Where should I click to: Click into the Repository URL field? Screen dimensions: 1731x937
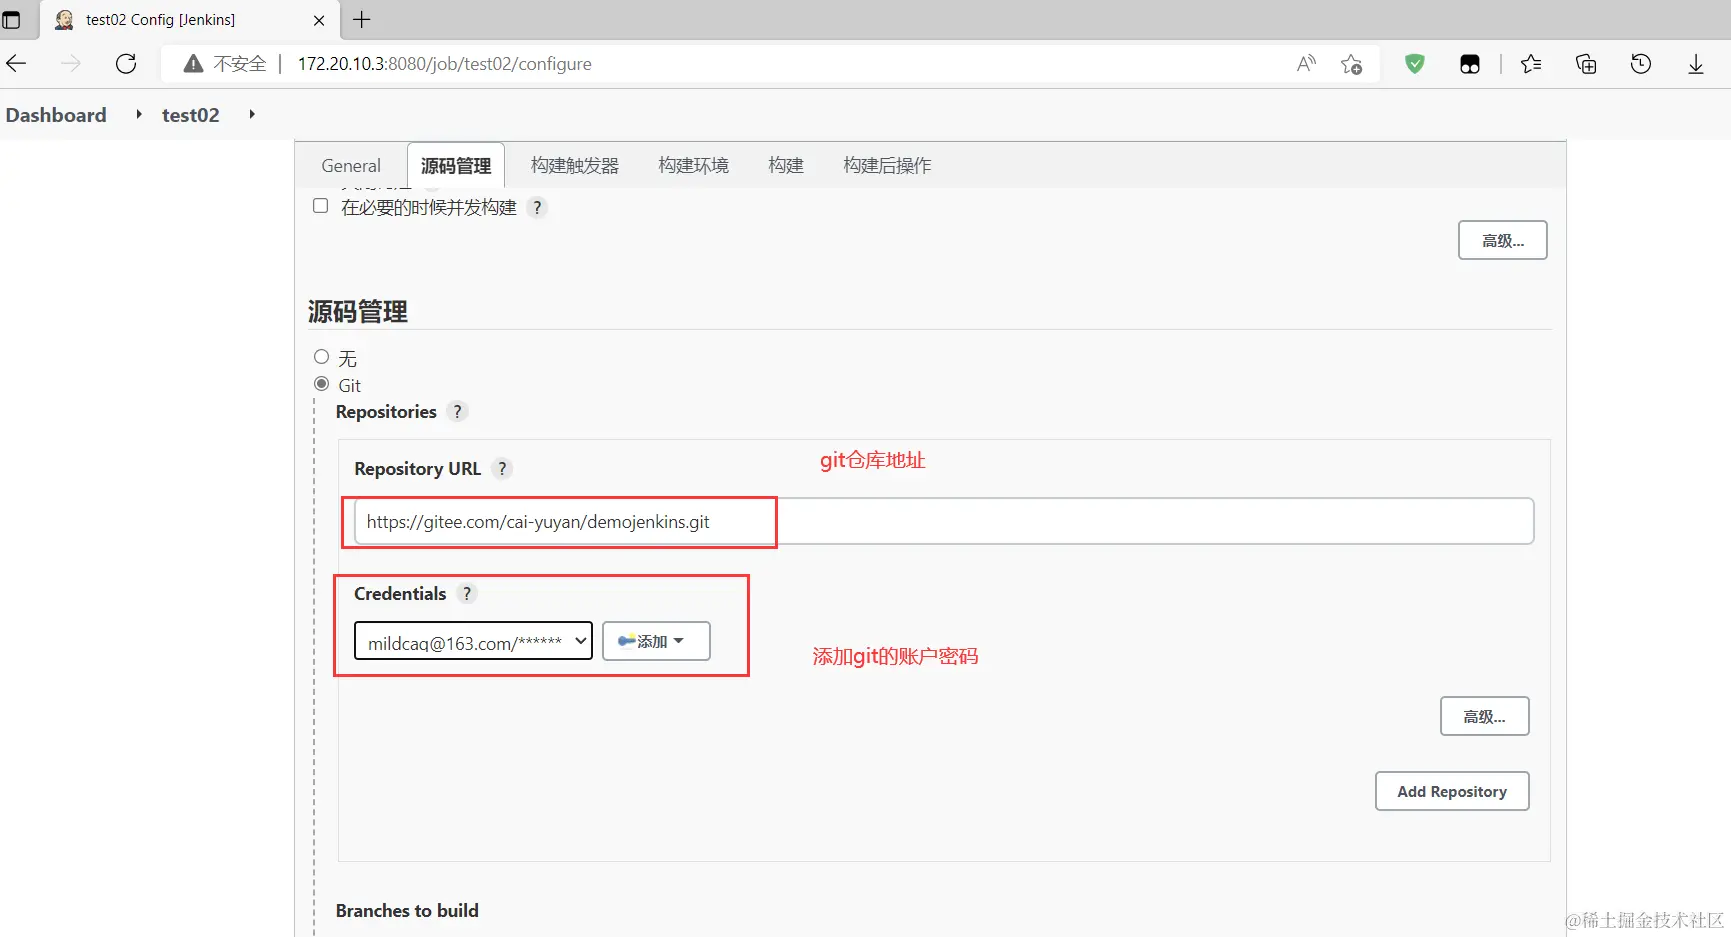[944, 521]
